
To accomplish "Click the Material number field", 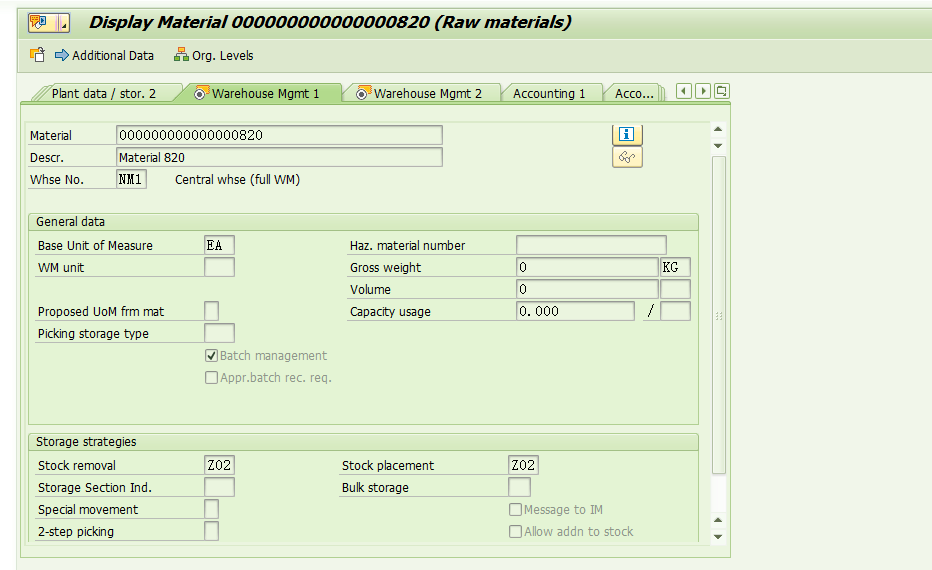I will 279,135.
